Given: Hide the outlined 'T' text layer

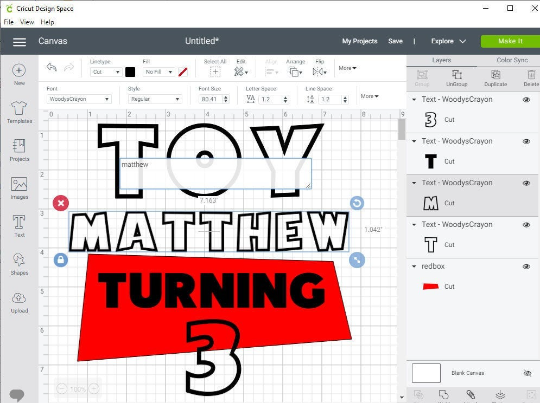Looking at the screenshot, I should coord(526,225).
